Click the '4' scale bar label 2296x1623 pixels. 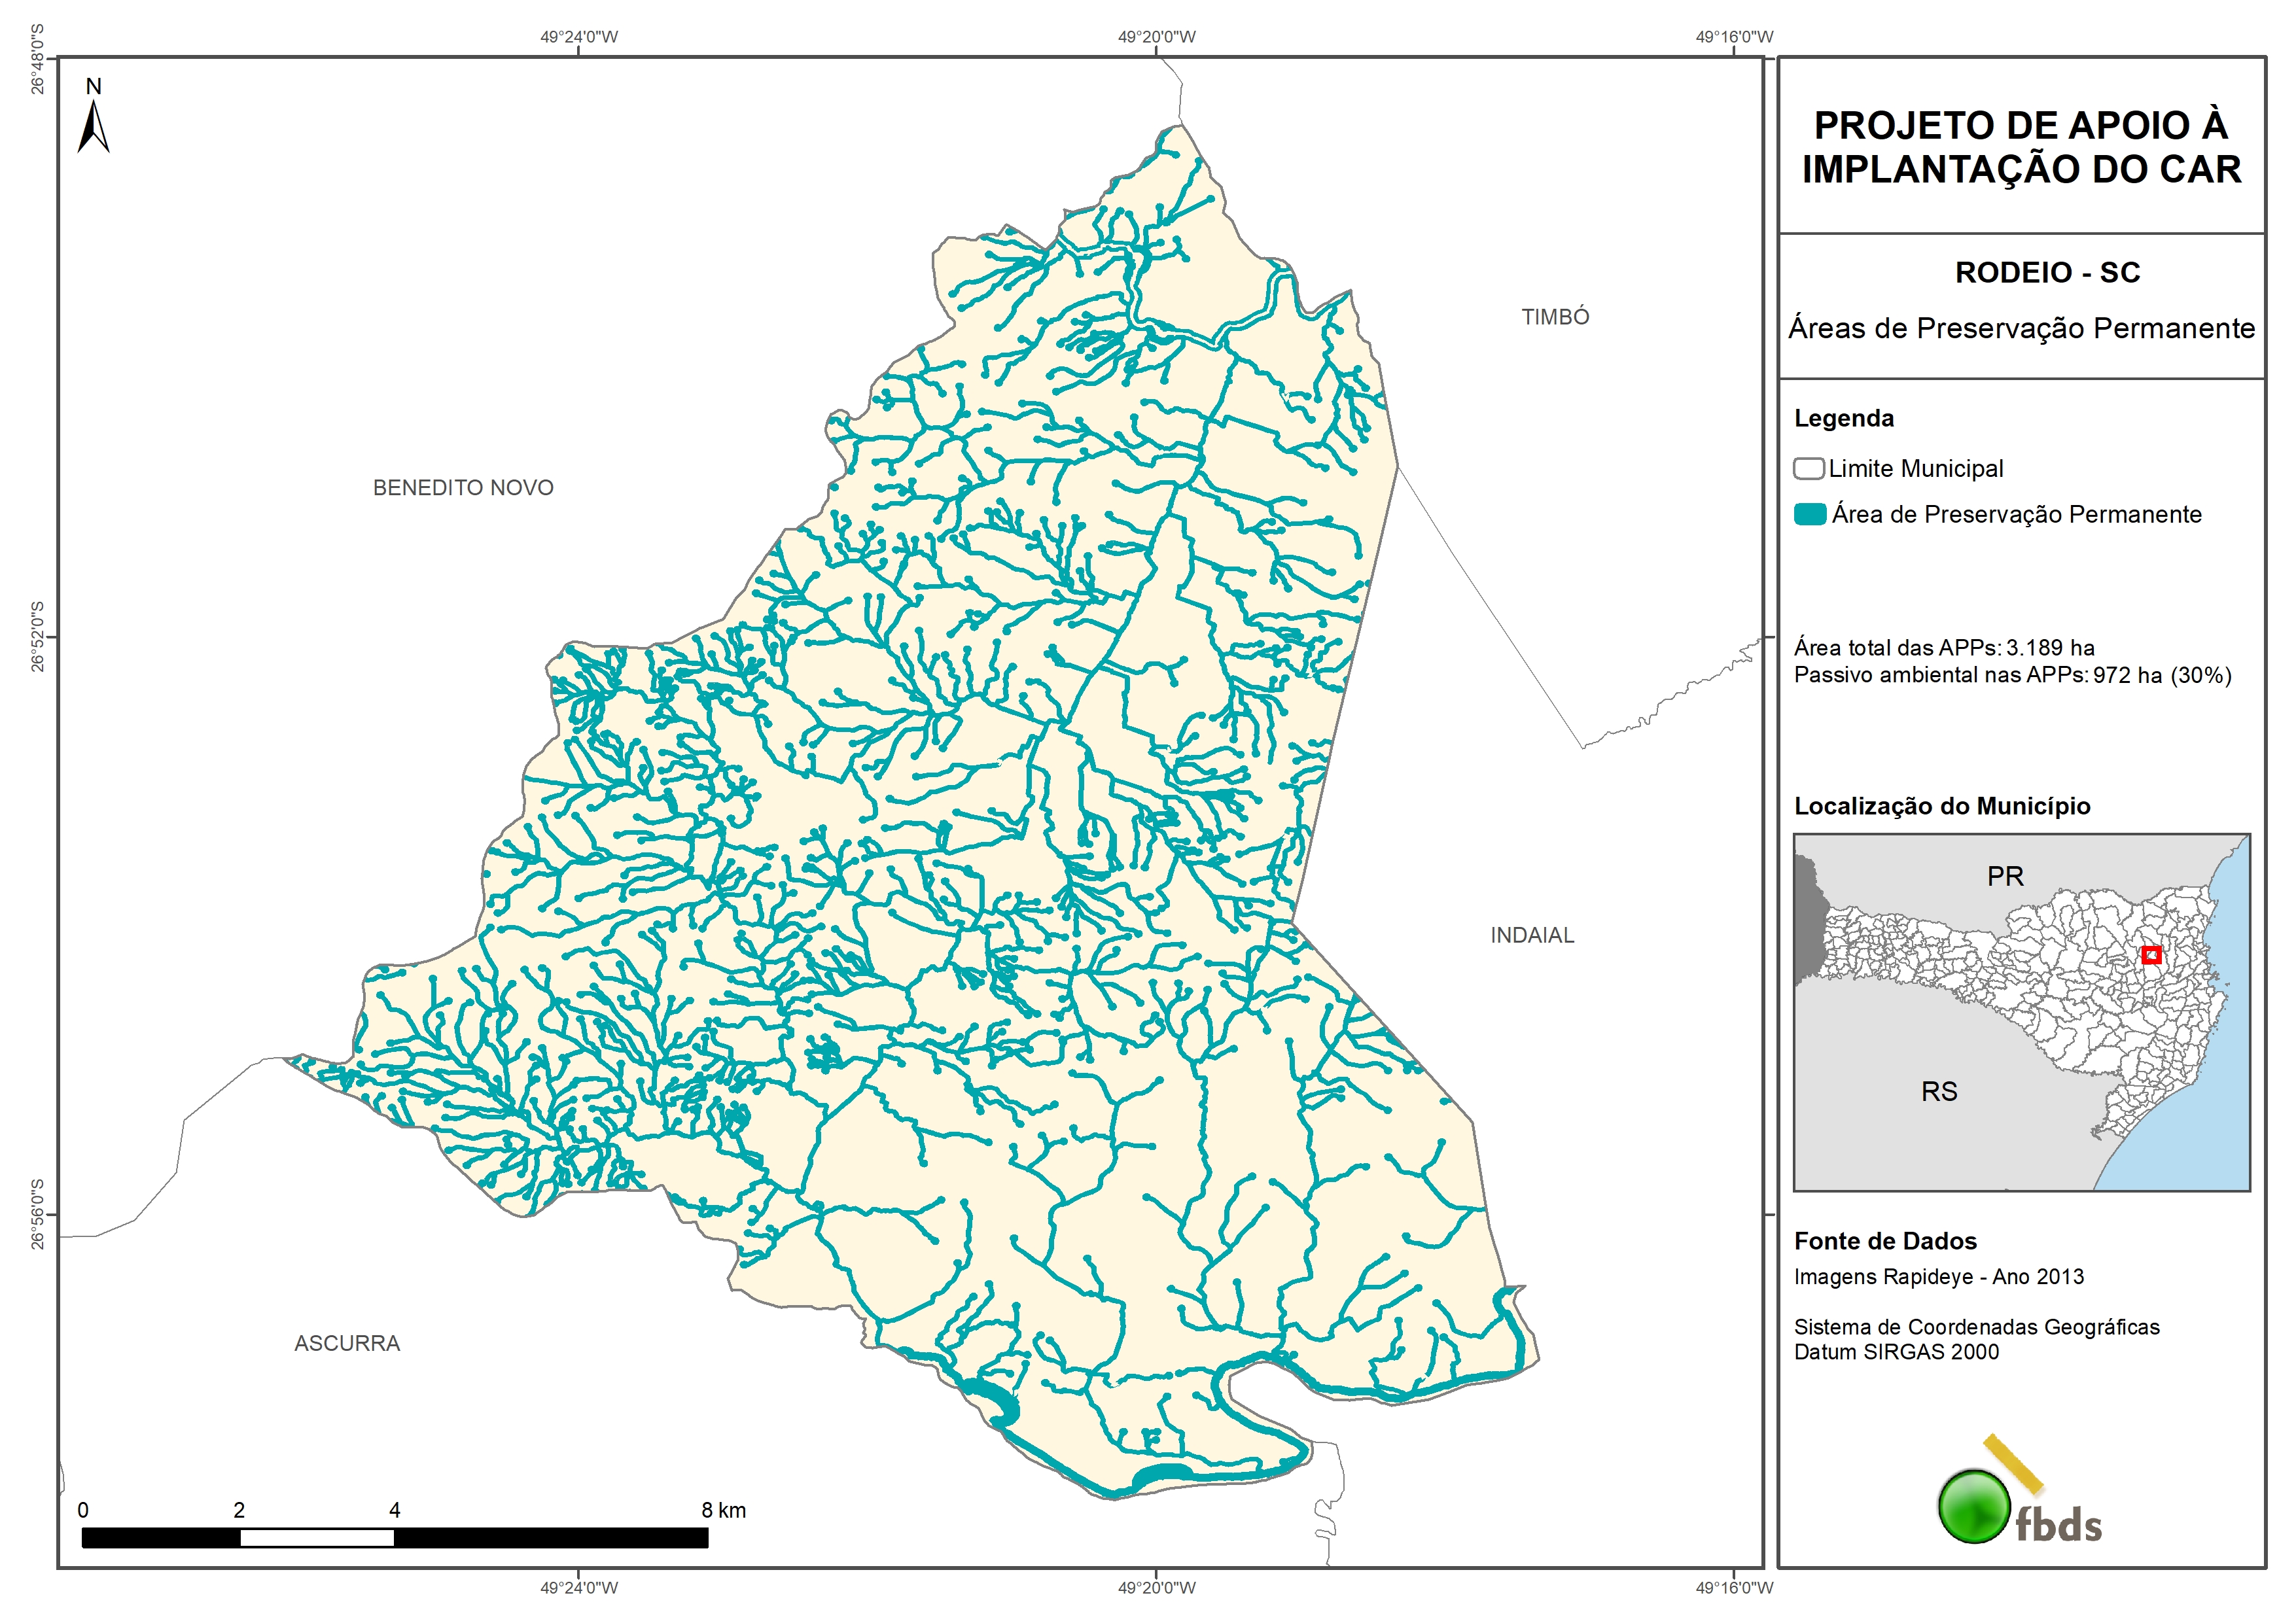395,1510
